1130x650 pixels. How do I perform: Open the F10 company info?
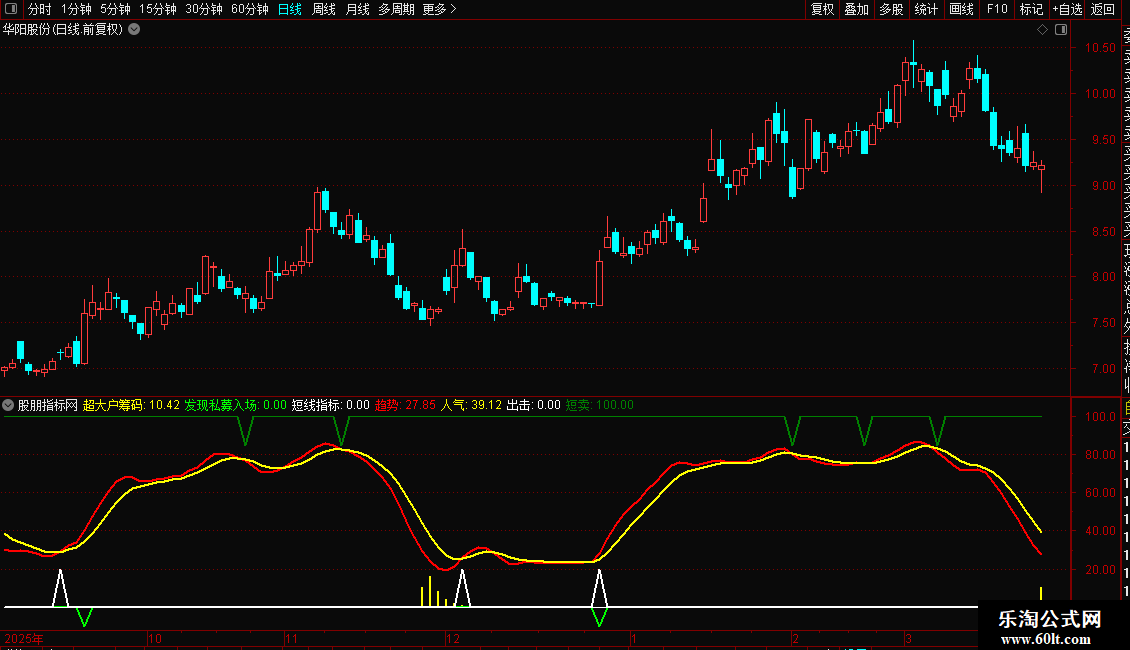pyautogui.click(x=997, y=9)
